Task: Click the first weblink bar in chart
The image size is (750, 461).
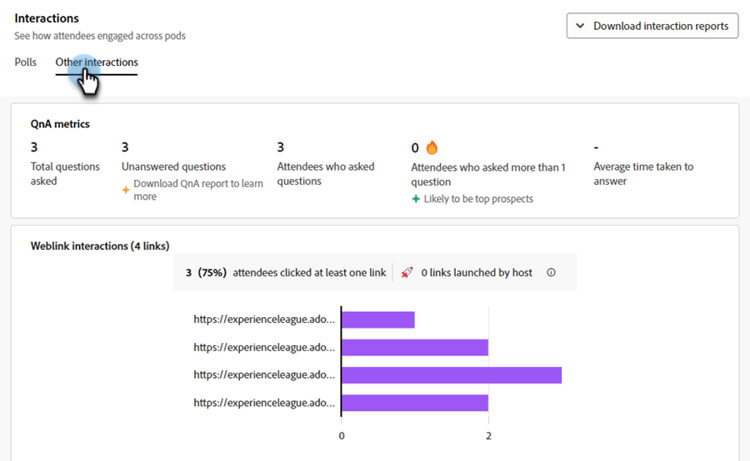Action: tap(378, 320)
